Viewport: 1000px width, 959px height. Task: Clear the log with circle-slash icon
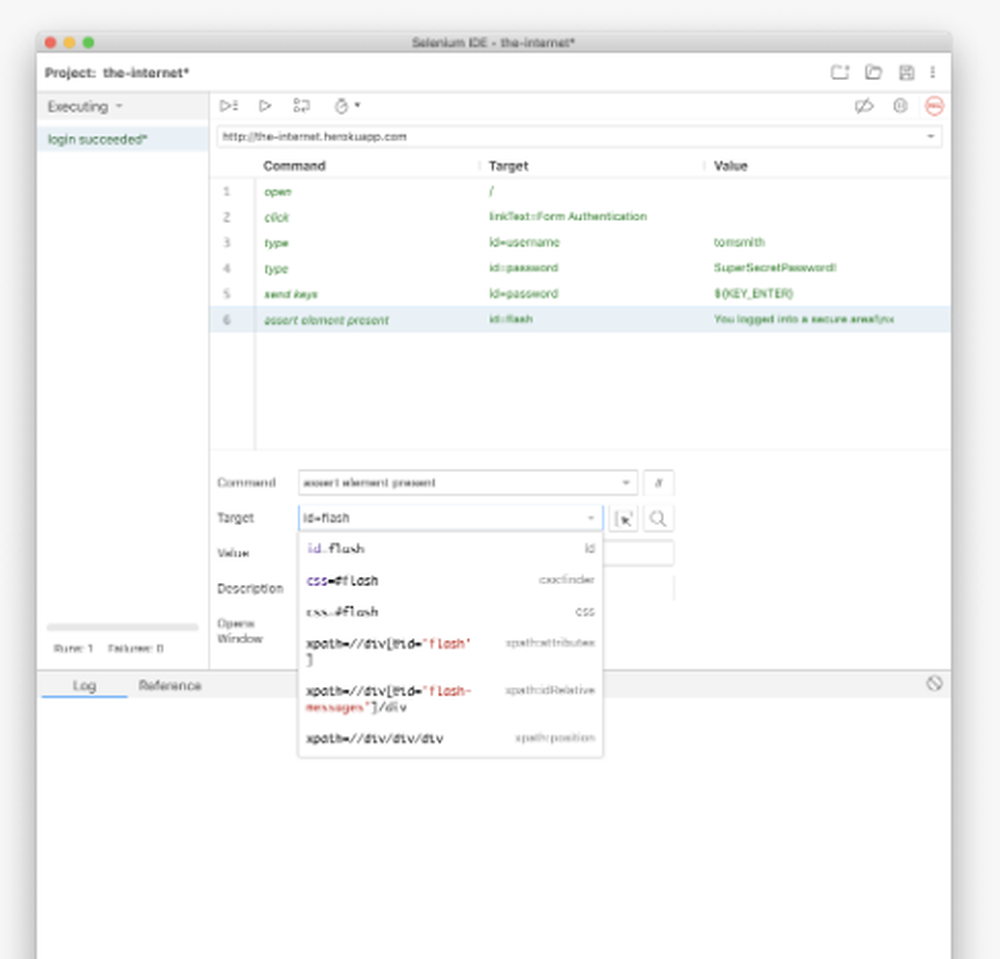pyautogui.click(x=934, y=684)
